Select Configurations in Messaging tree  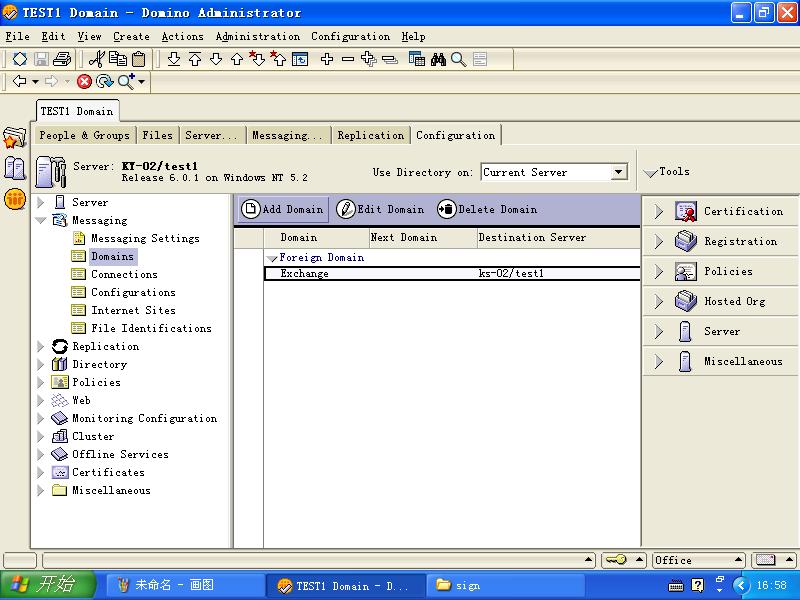coord(133,292)
